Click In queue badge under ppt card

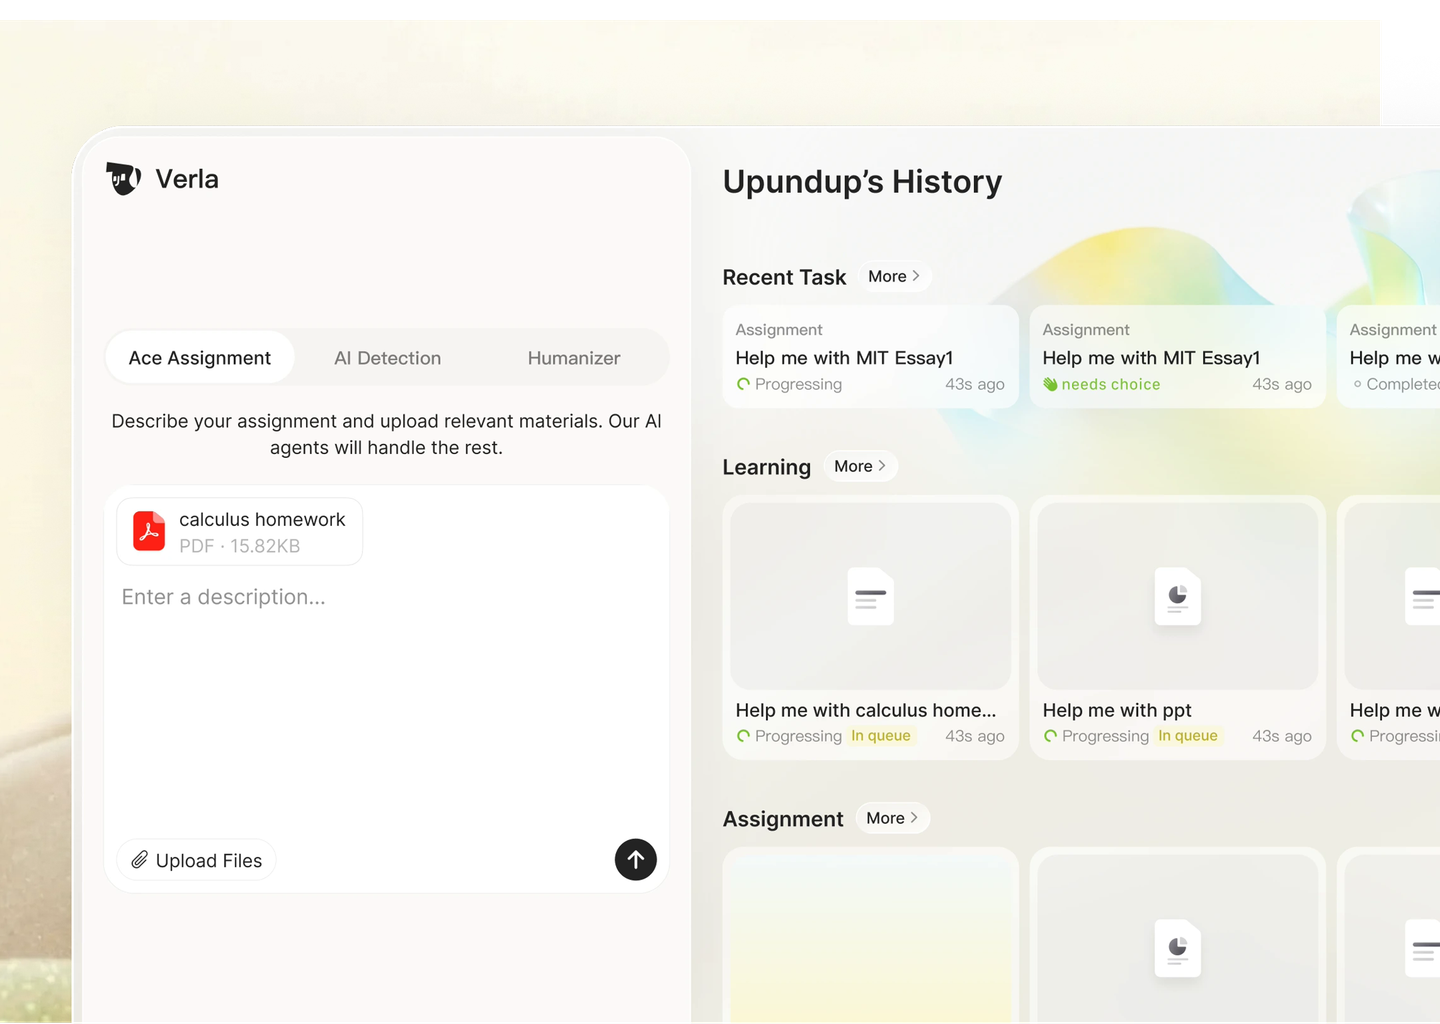[1188, 736]
